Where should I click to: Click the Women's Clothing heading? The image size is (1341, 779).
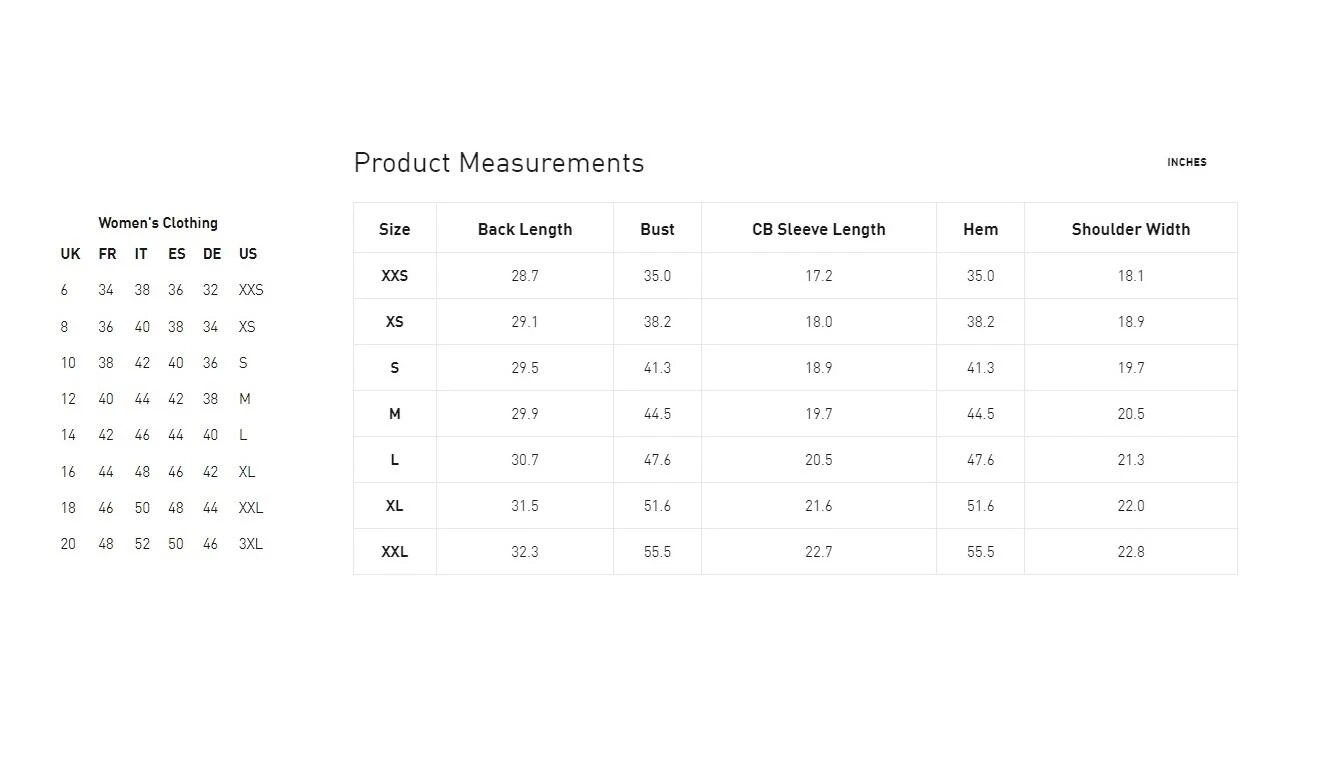[158, 223]
